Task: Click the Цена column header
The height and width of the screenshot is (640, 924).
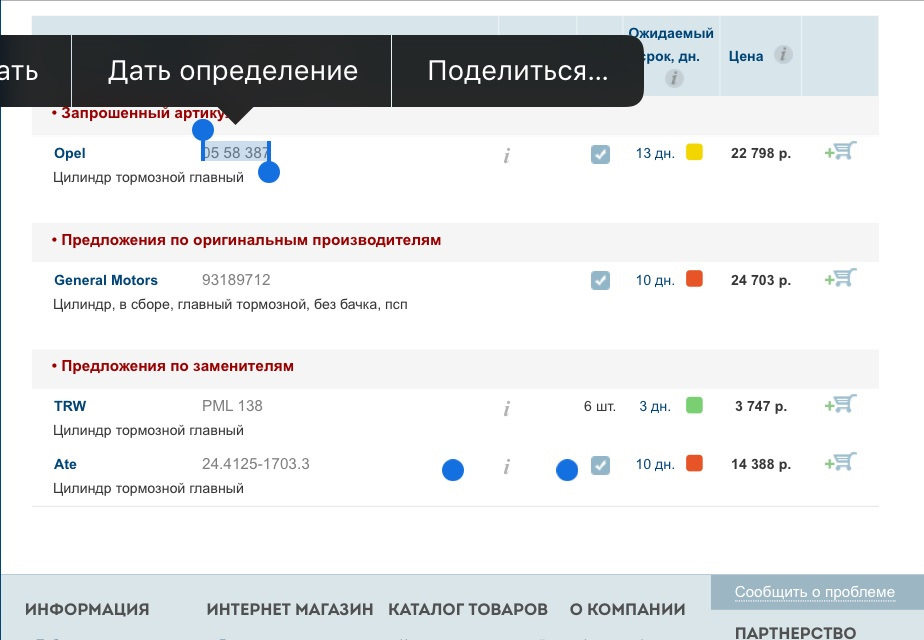Action: point(745,57)
